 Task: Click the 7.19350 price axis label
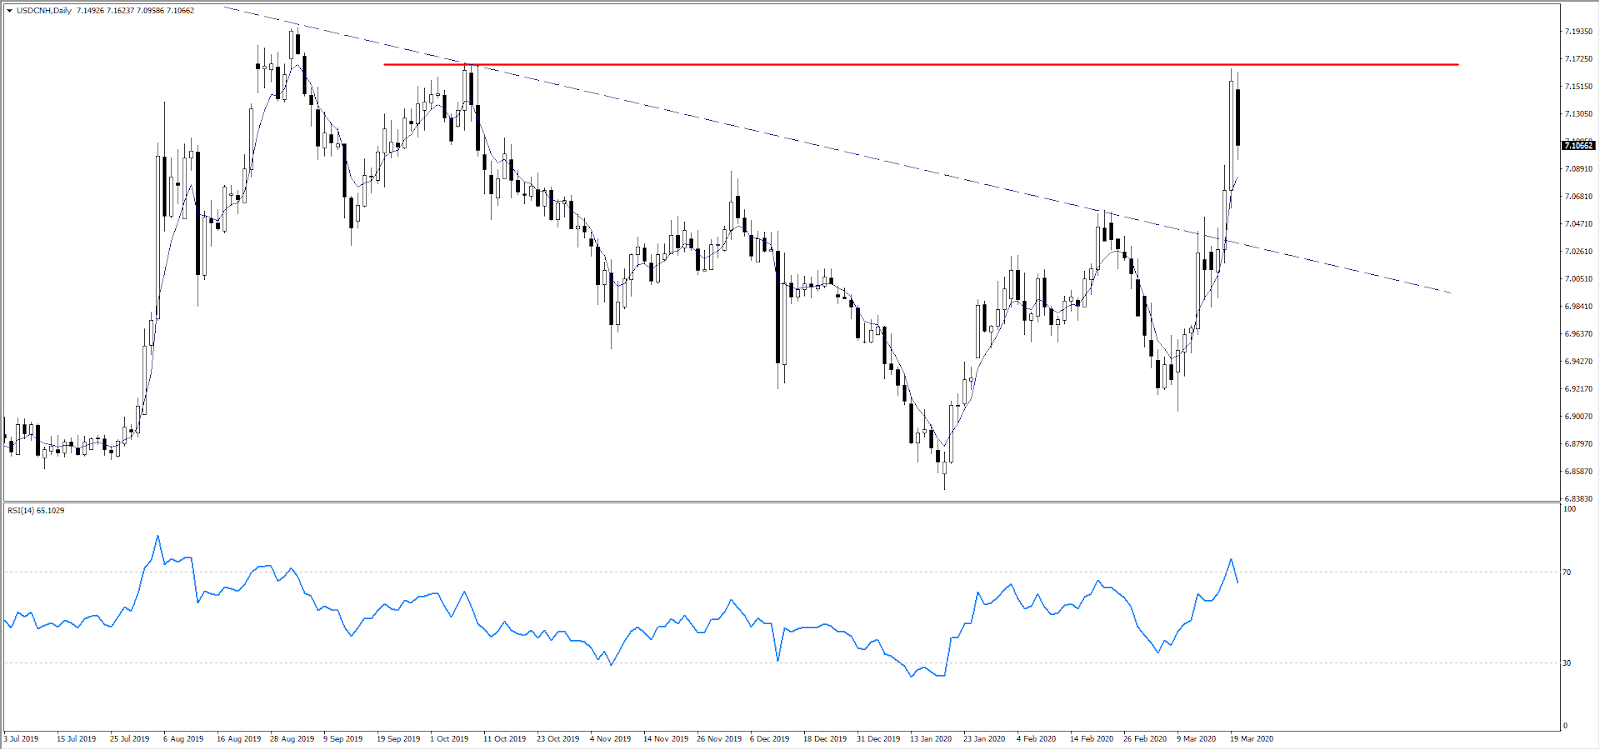click(x=1578, y=32)
